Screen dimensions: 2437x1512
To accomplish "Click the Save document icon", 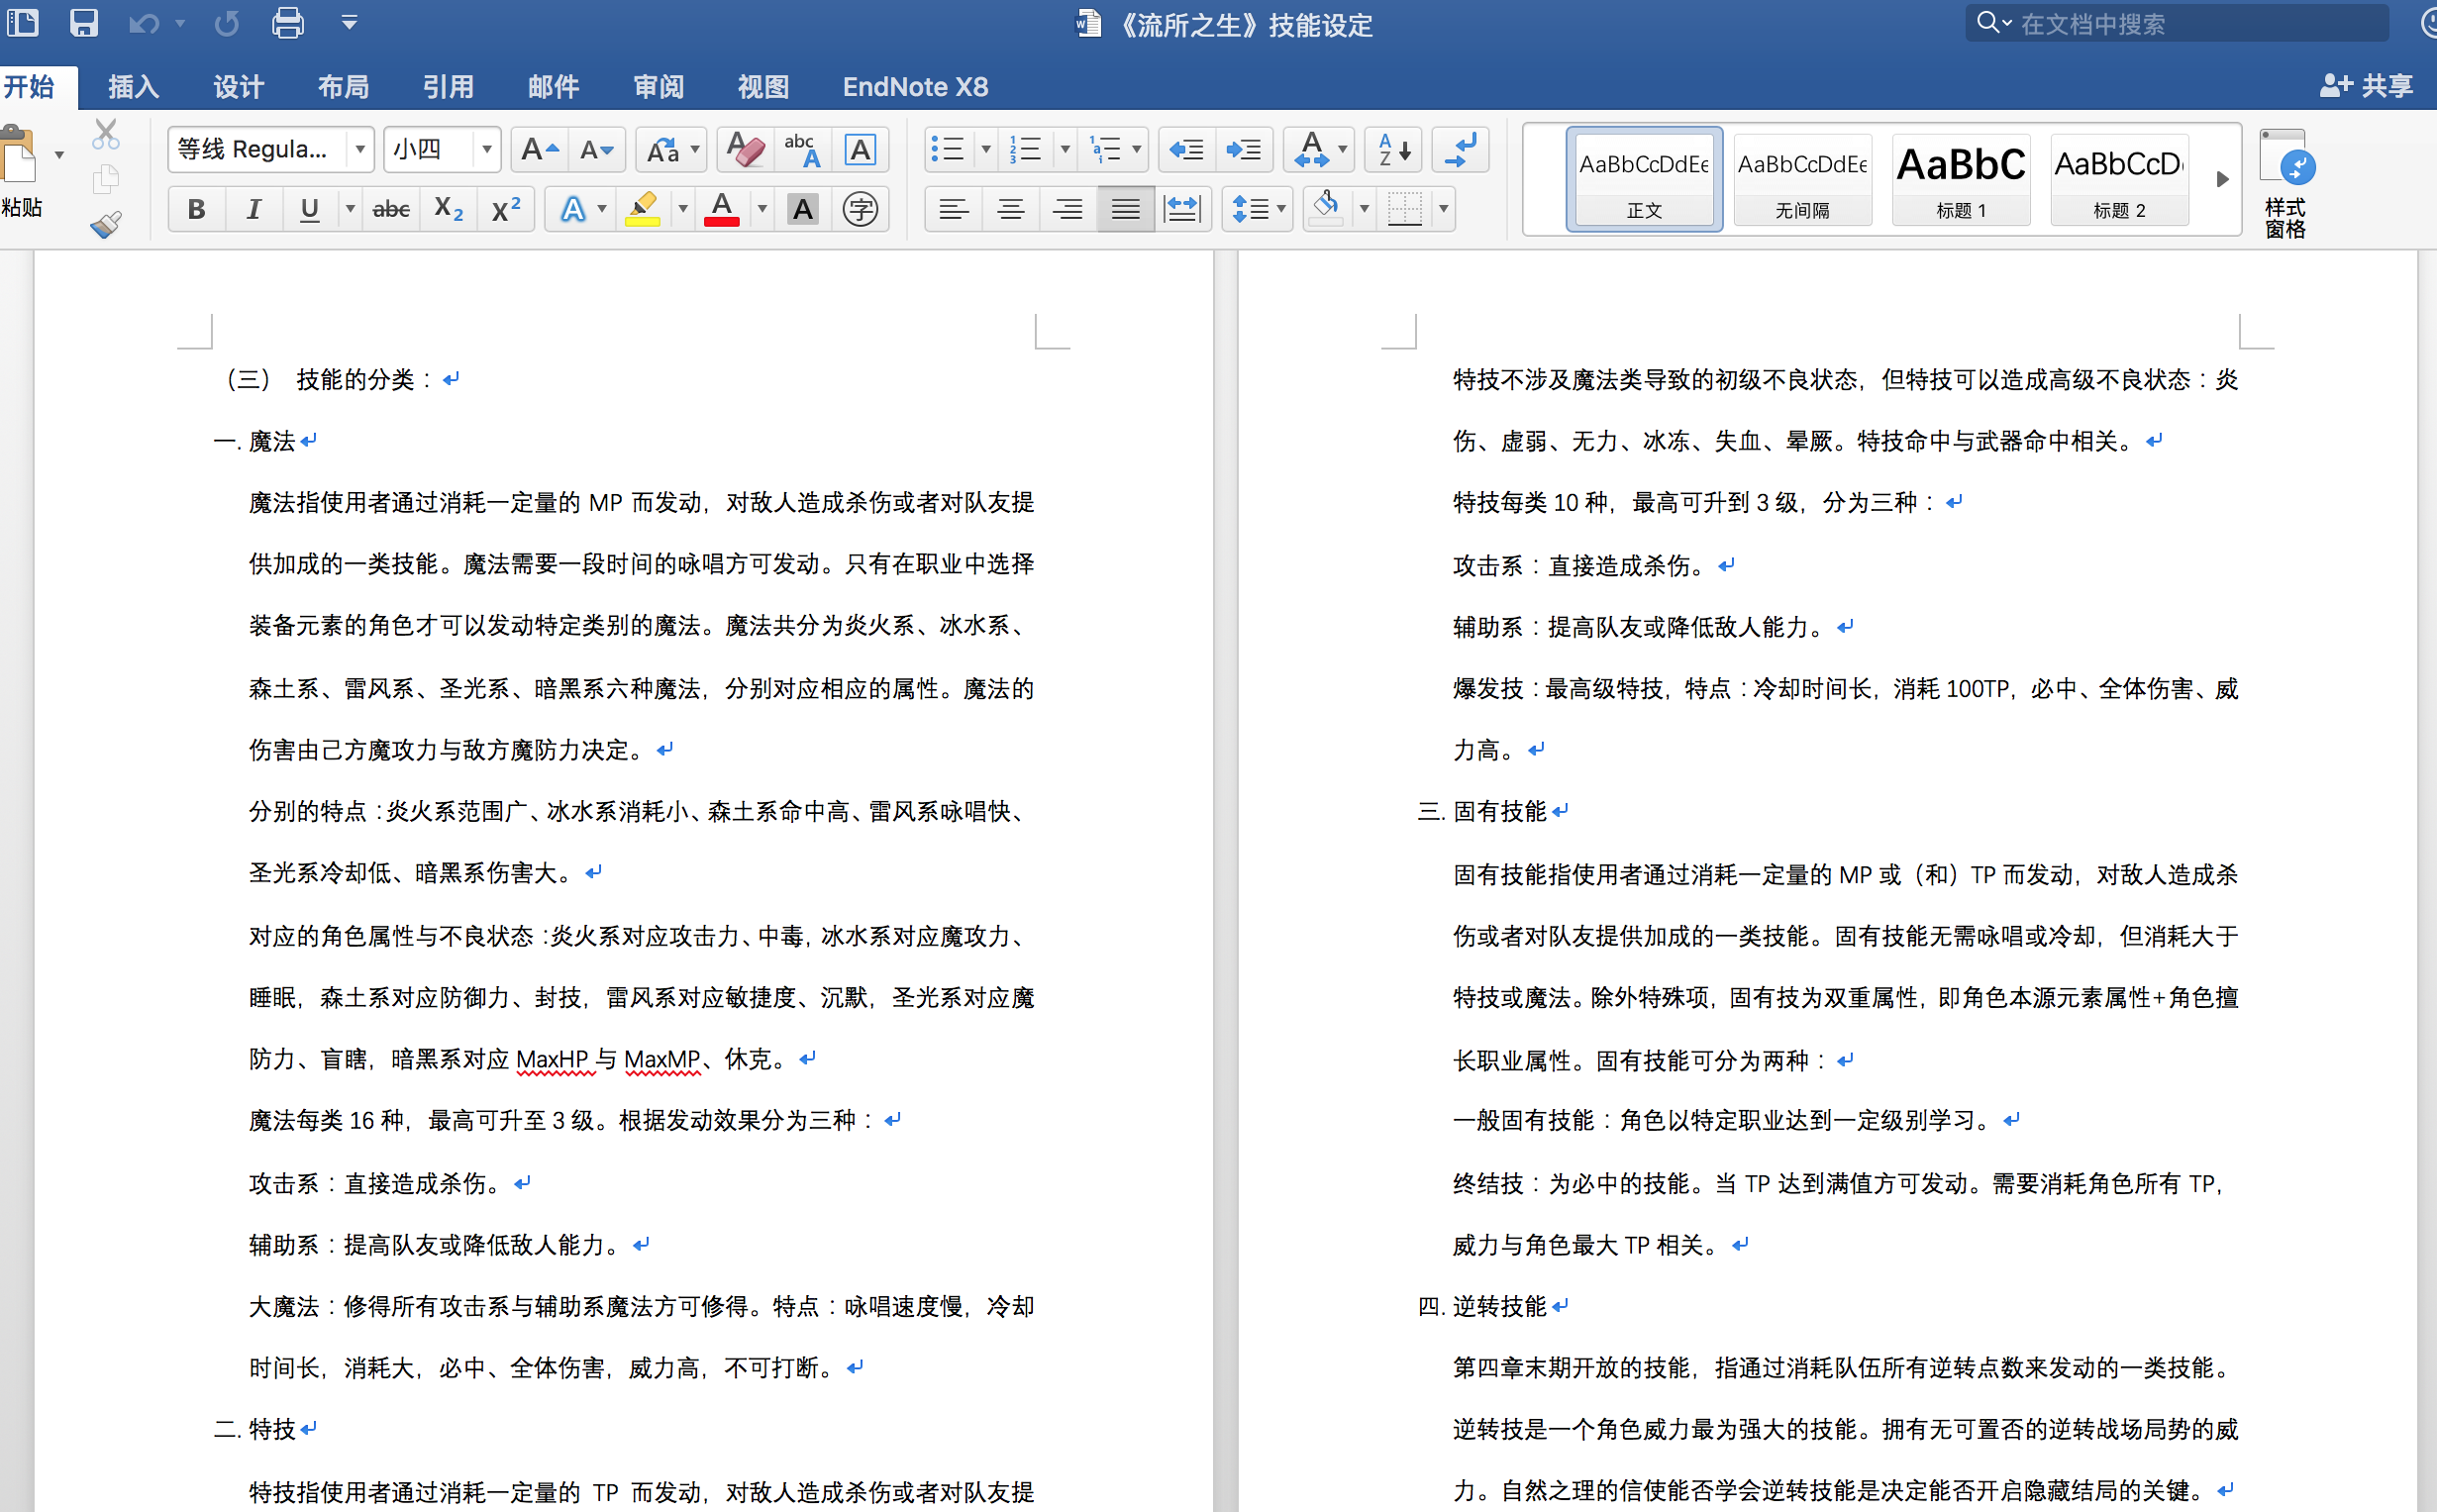I will (84, 23).
